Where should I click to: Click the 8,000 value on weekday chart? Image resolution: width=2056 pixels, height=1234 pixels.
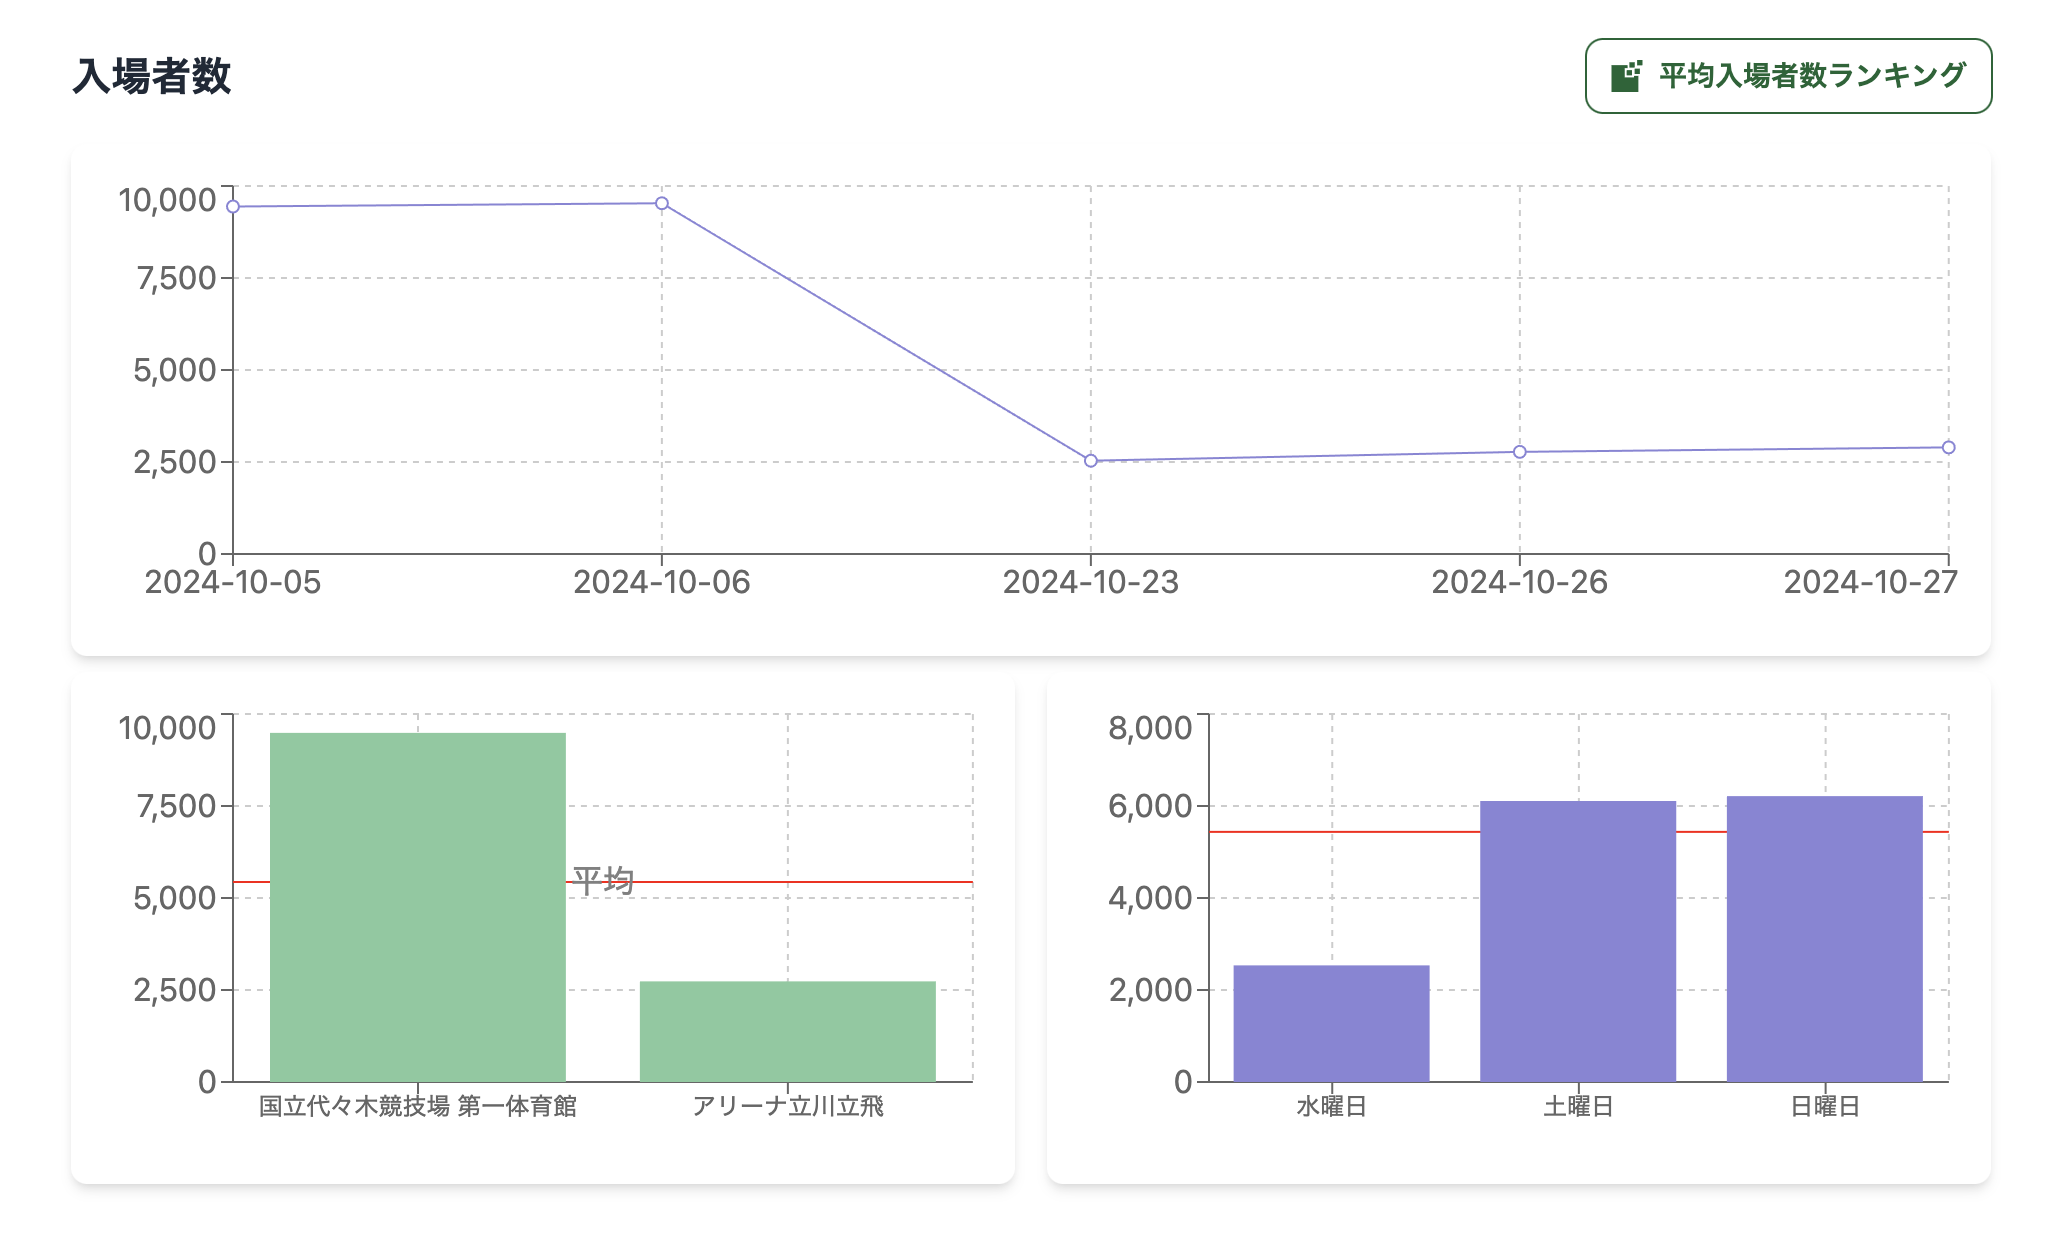(x=1150, y=727)
